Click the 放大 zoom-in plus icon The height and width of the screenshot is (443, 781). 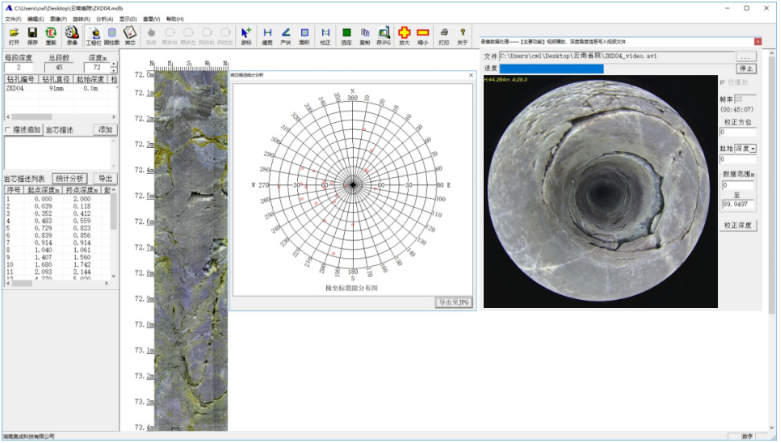tap(404, 34)
